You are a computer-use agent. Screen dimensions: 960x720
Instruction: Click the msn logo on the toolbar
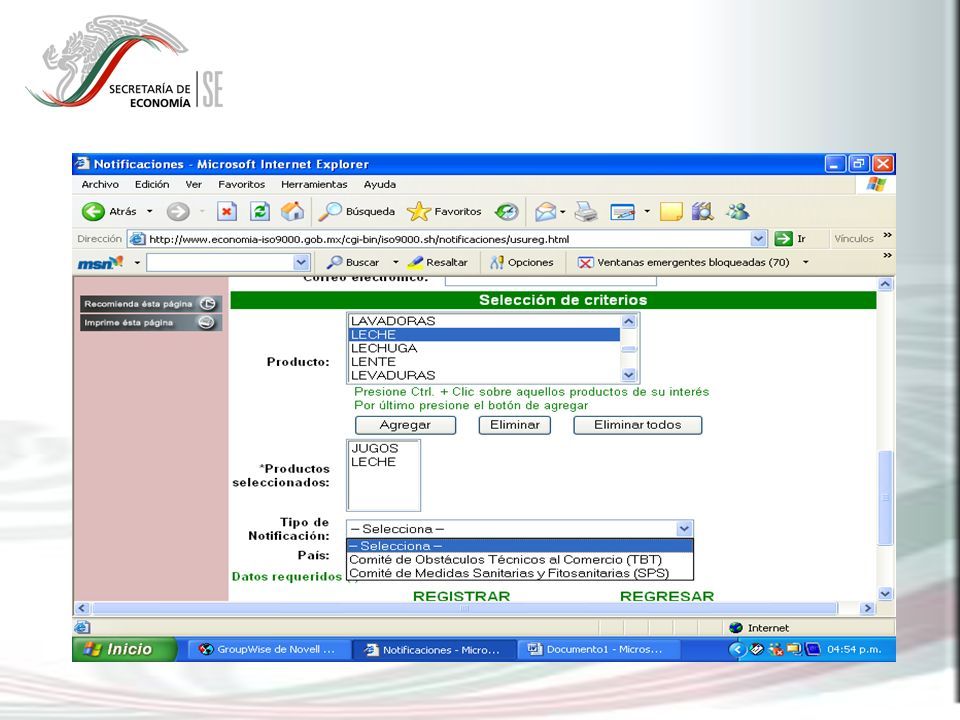point(100,263)
